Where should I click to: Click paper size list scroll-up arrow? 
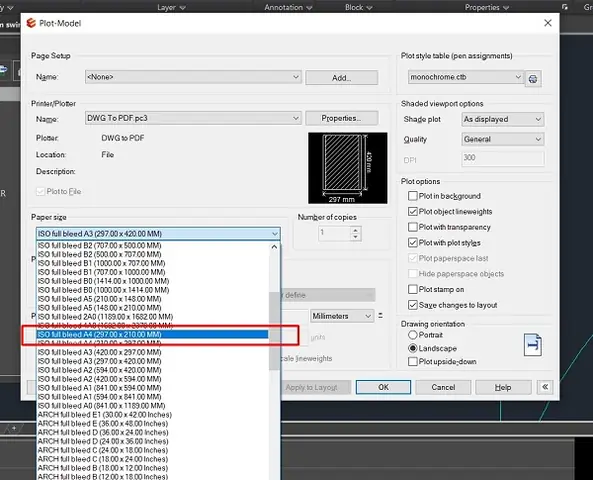pos(274,247)
